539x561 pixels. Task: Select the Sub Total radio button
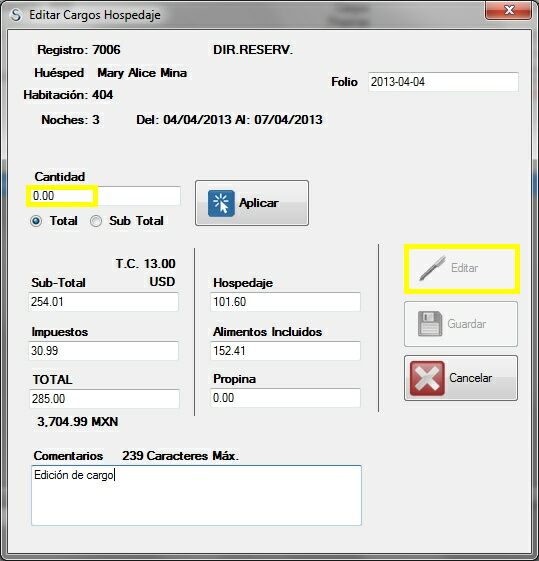tap(95, 221)
